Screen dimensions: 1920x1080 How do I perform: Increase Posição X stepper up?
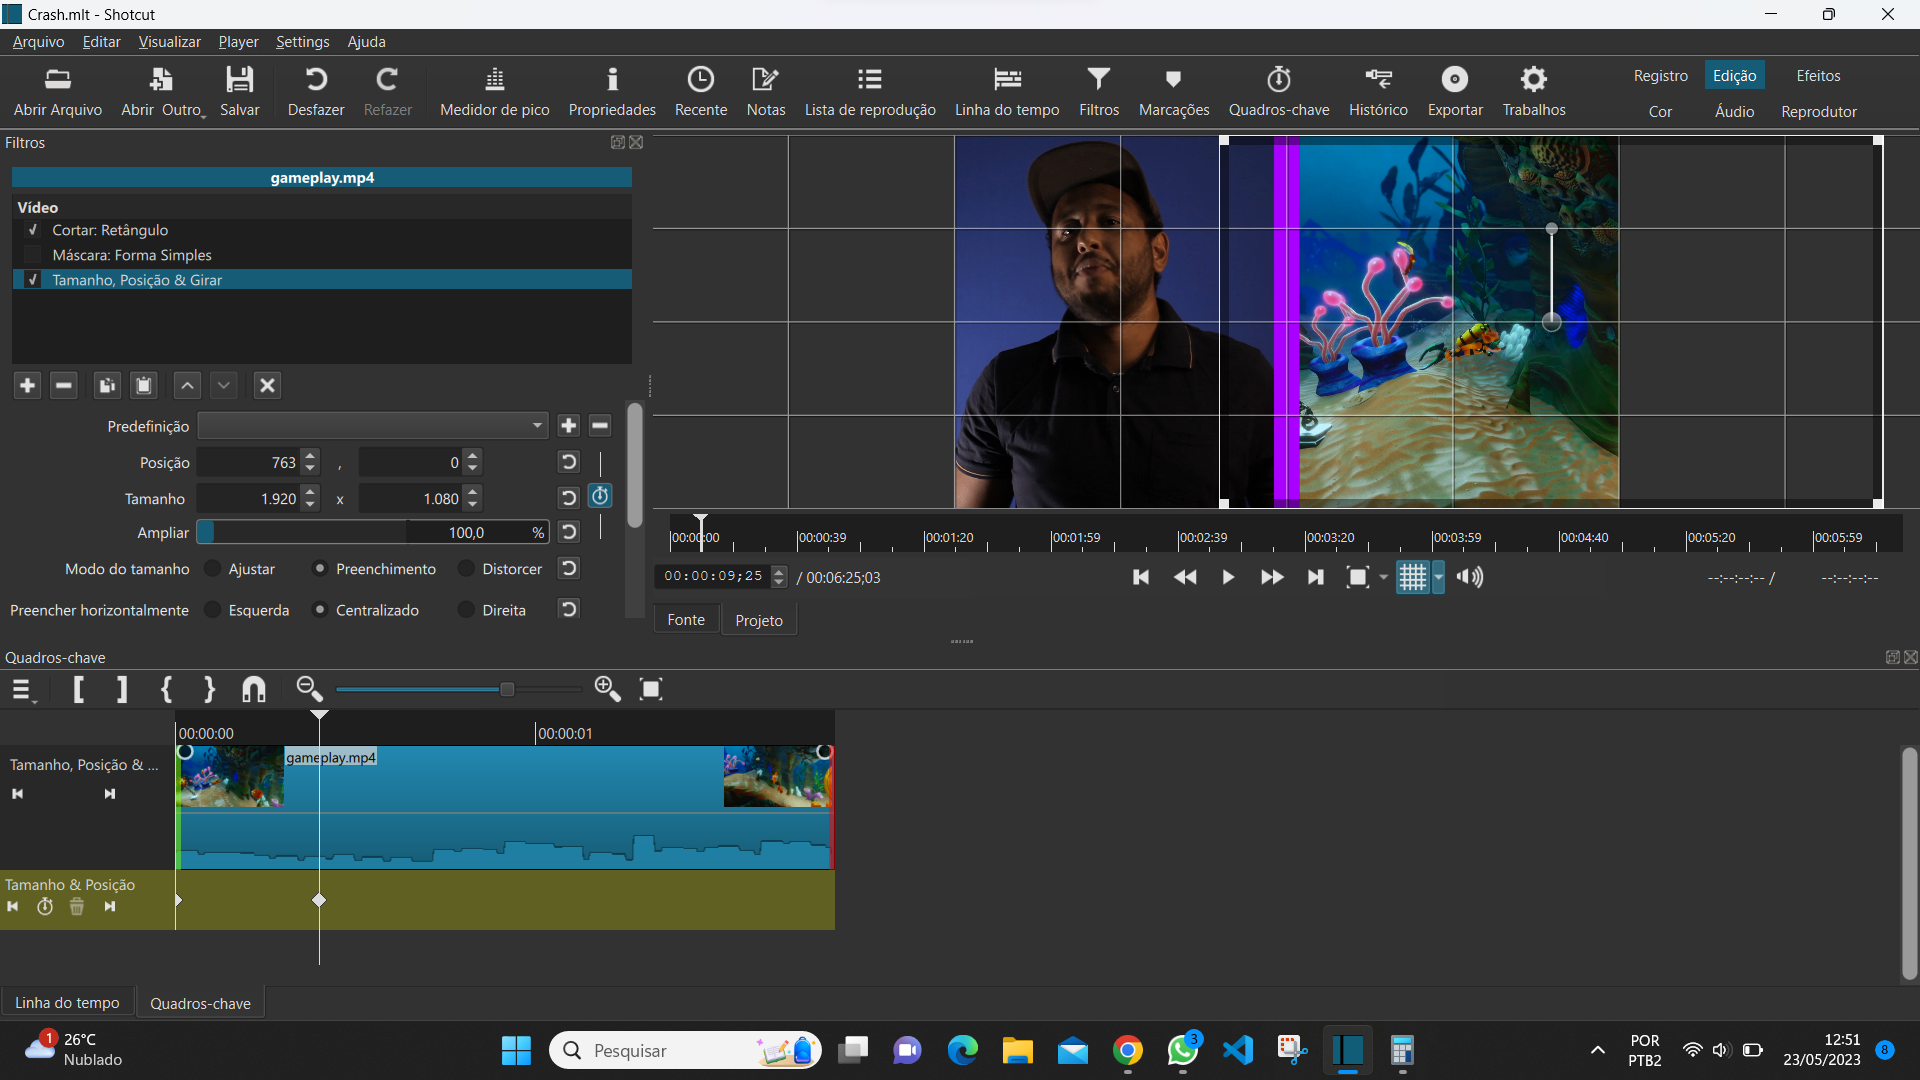[311, 456]
